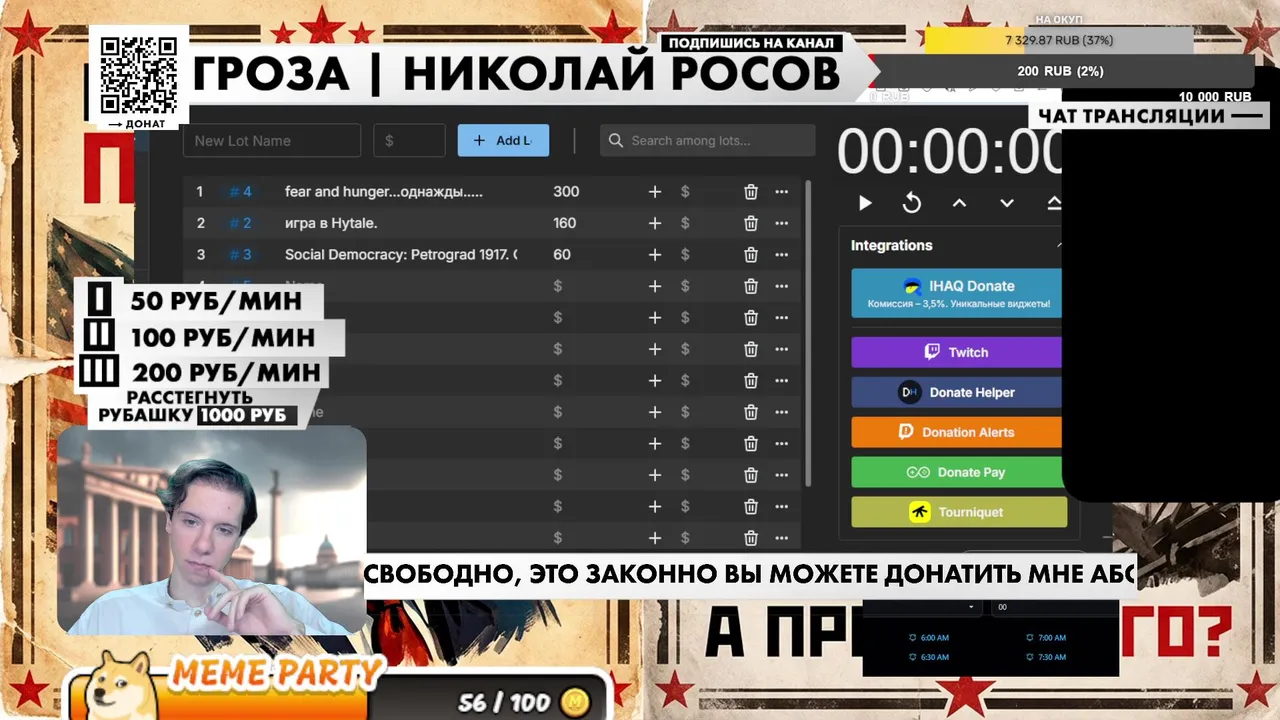Open more options for fear and hunger lot
The image size is (1280, 720).
click(x=782, y=192)
